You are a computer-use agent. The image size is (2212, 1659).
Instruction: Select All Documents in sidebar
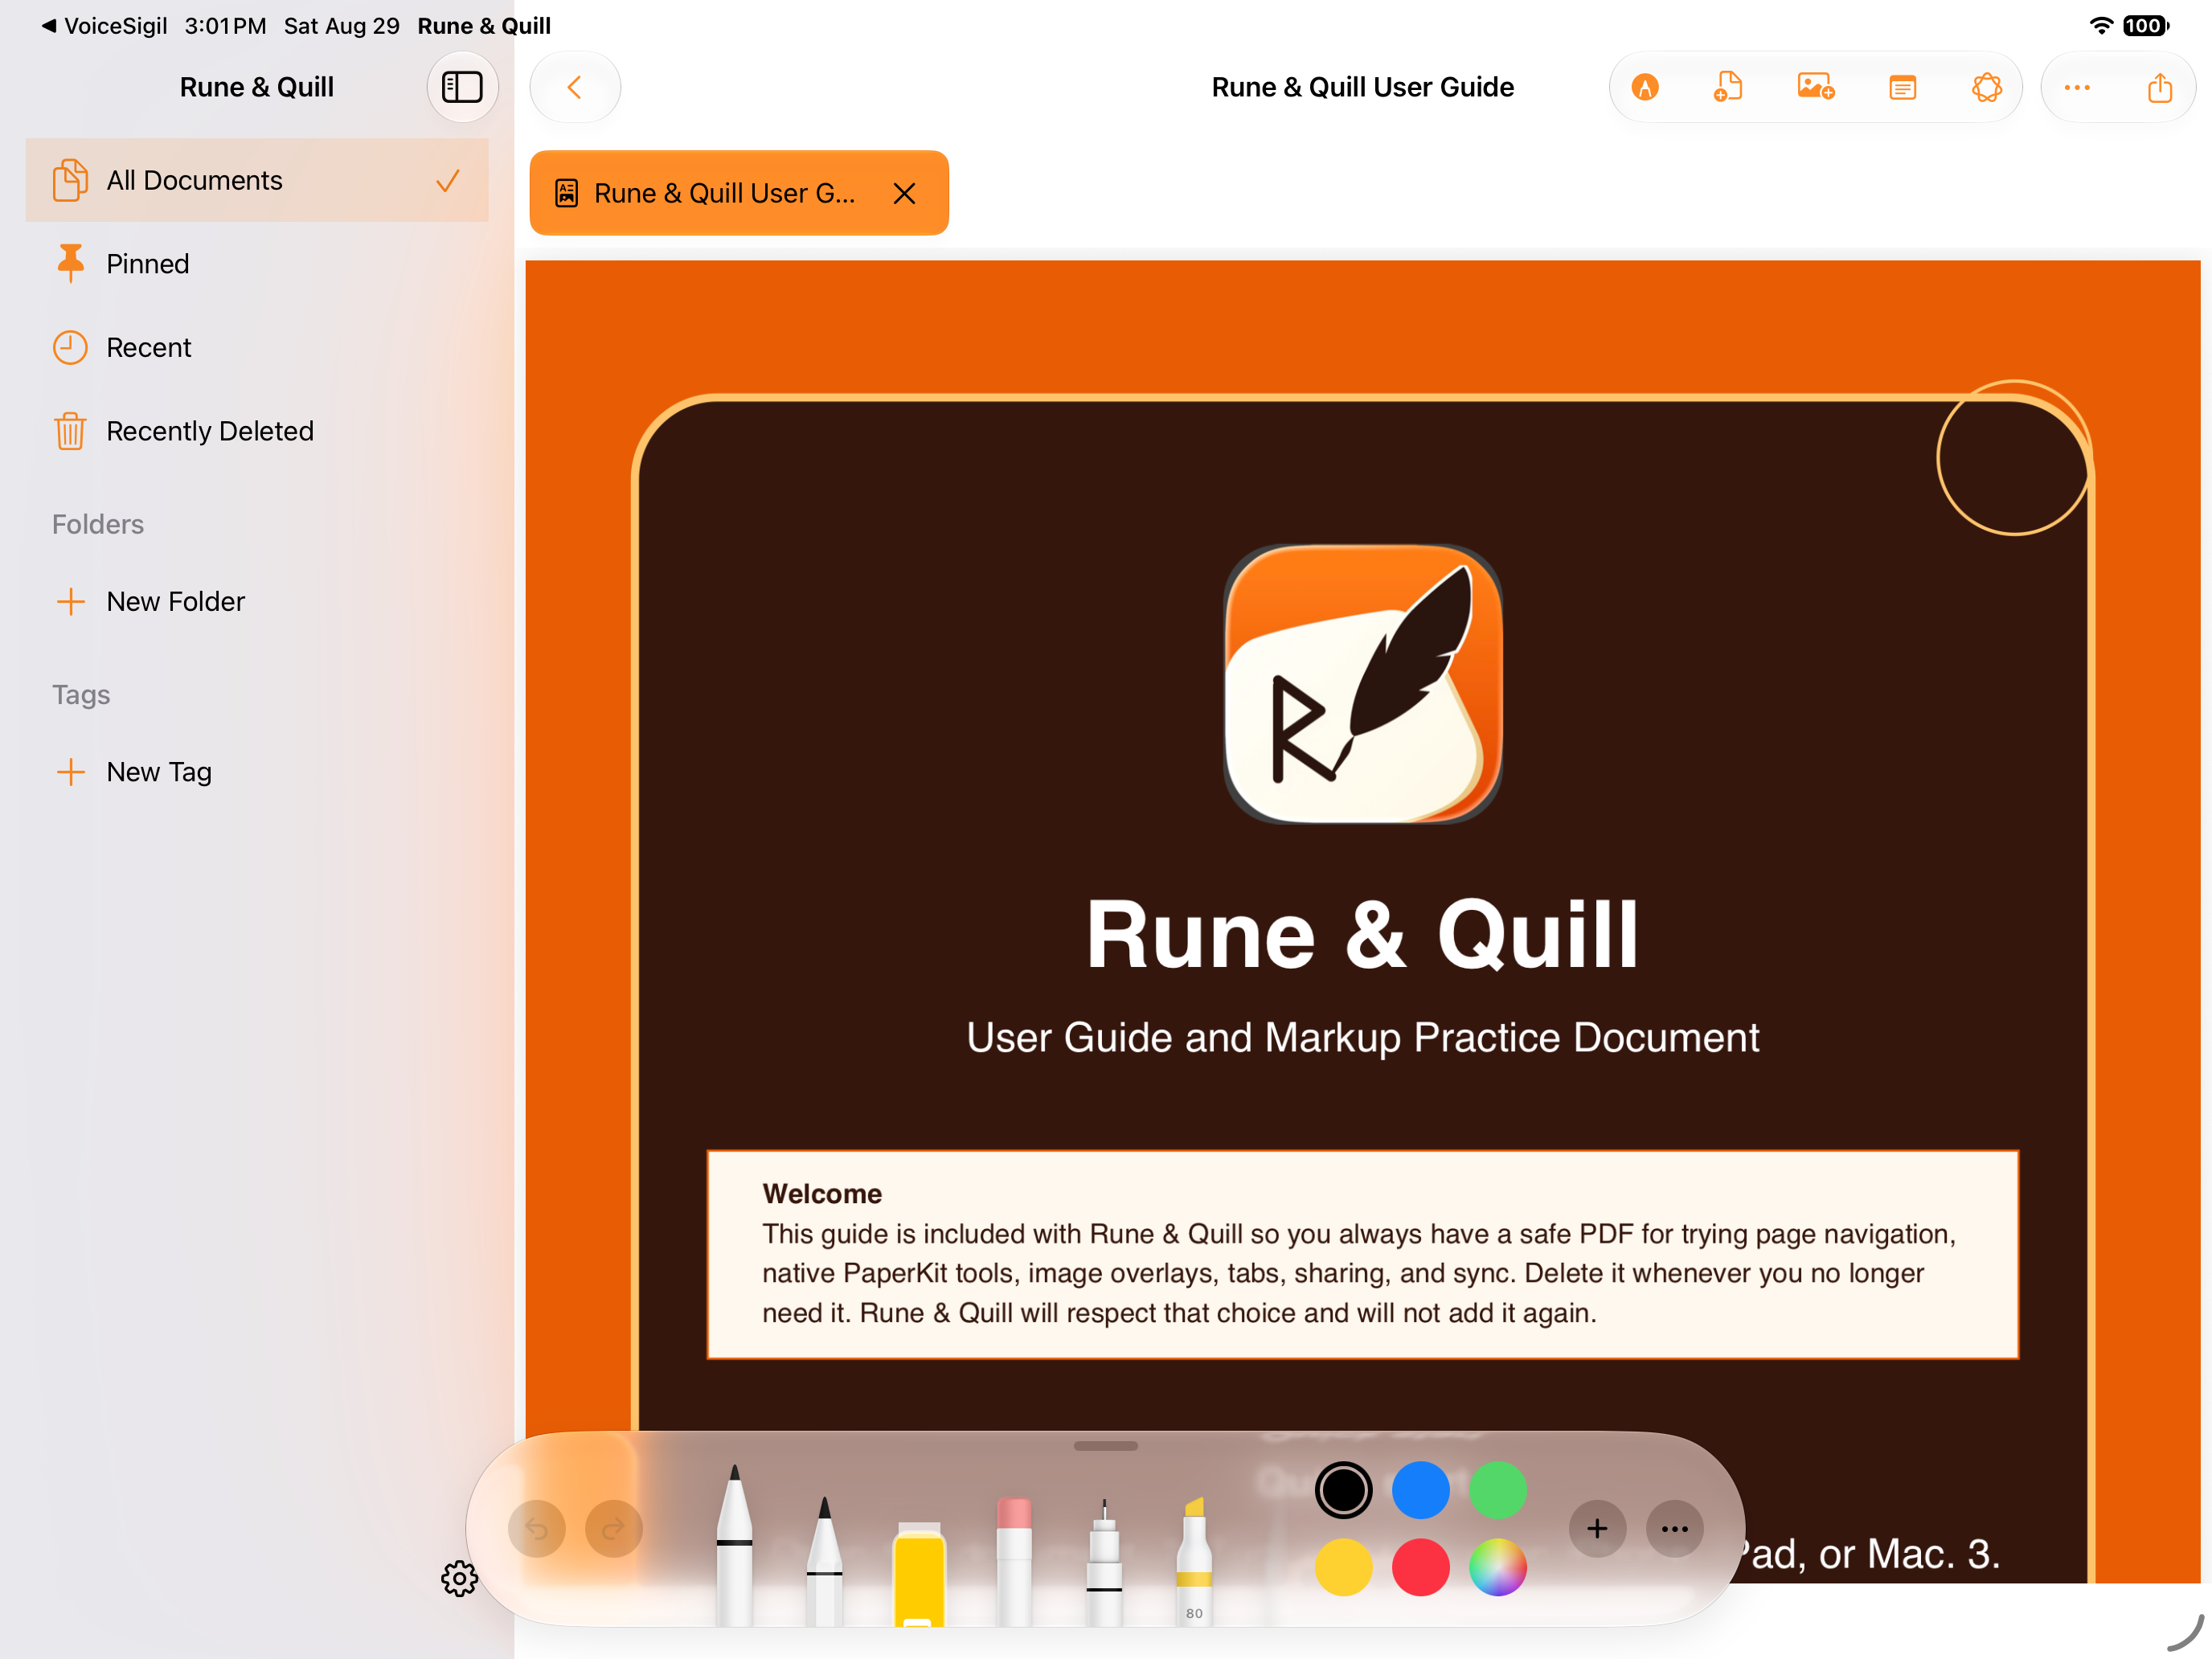(x=257, y=180)
